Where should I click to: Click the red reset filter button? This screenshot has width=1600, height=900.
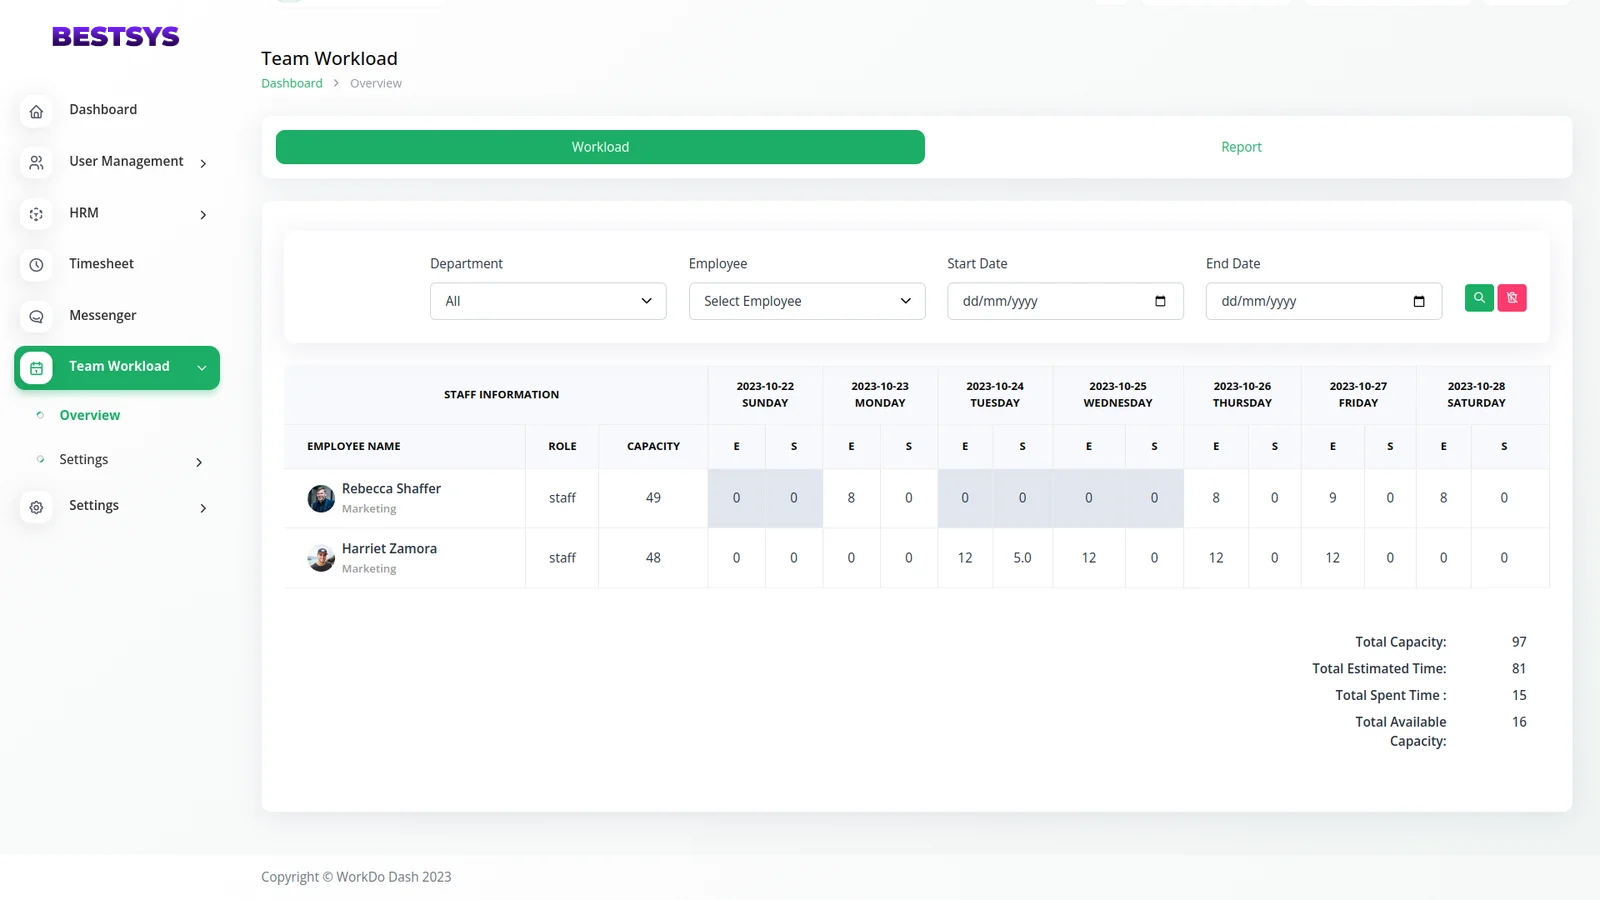pos(1512,298)
